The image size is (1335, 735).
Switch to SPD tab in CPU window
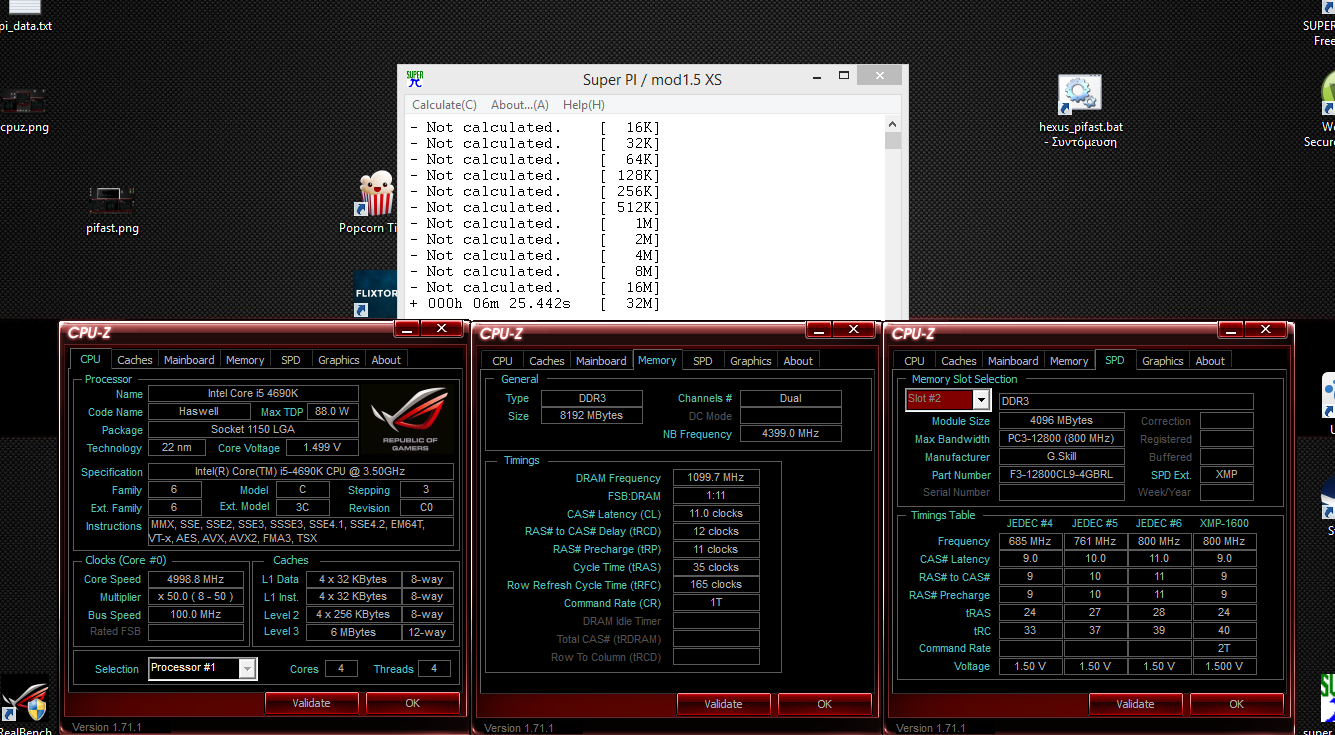click(x=290, y=360)
